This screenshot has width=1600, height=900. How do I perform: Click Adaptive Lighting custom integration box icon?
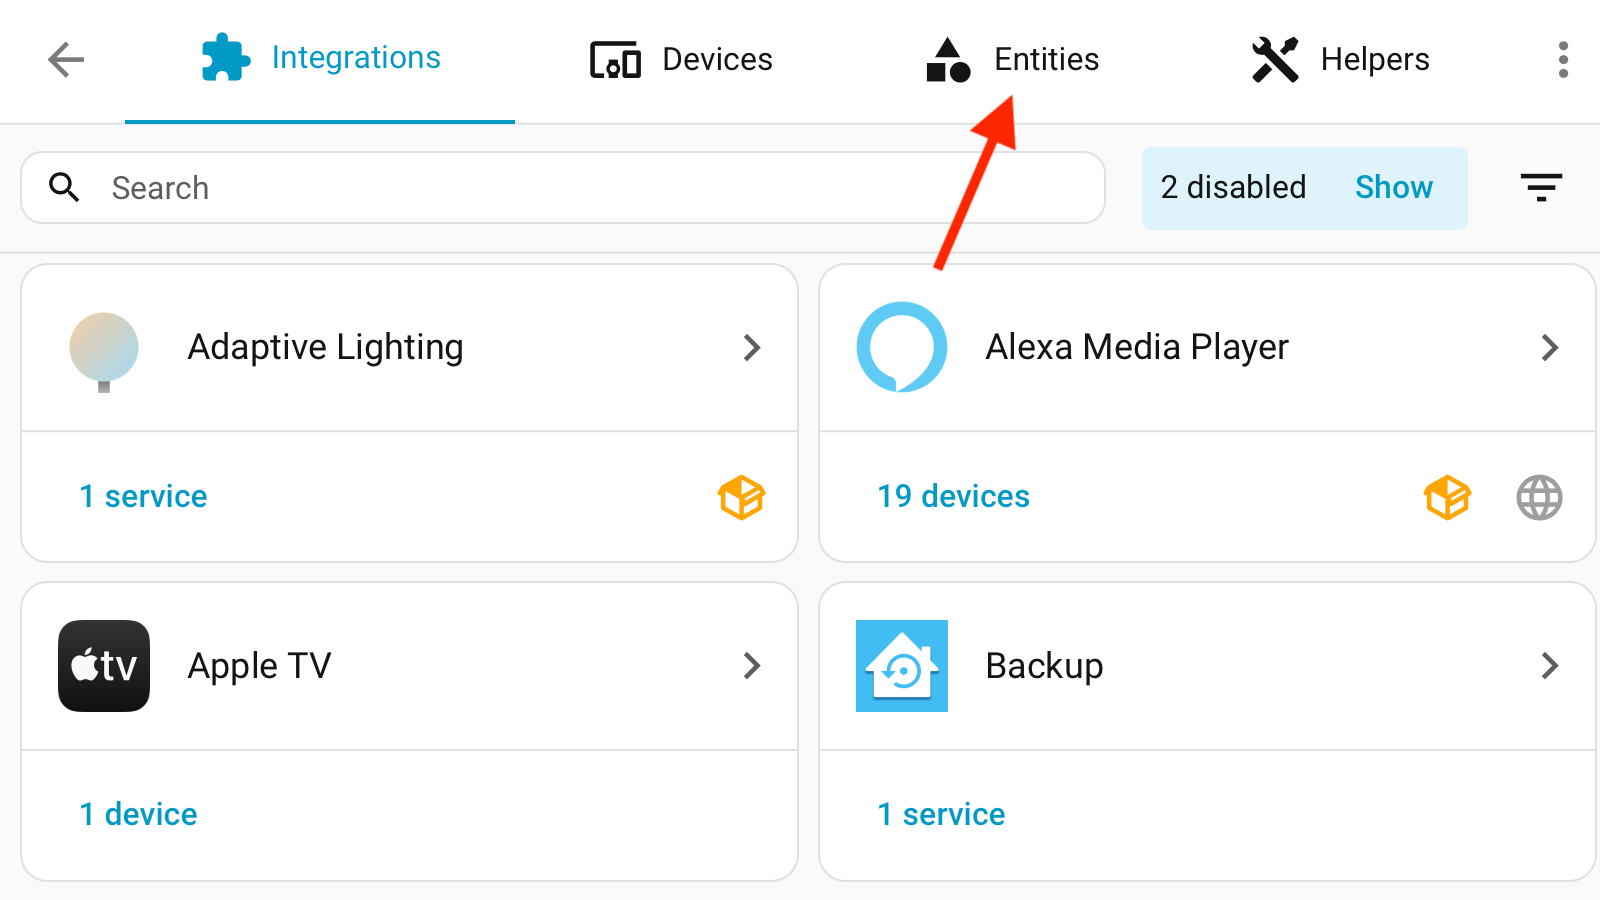[x=741, y=497]
